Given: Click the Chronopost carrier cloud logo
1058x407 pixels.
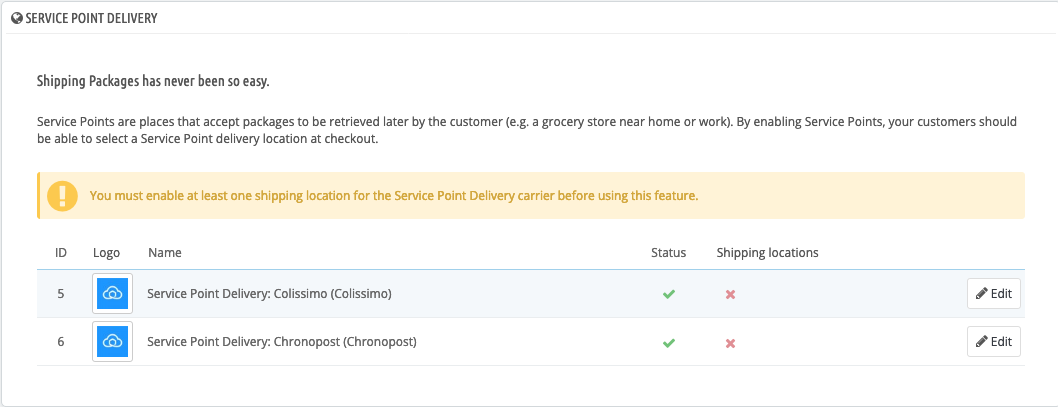Looking at the screenshot, I should (112, 342).
